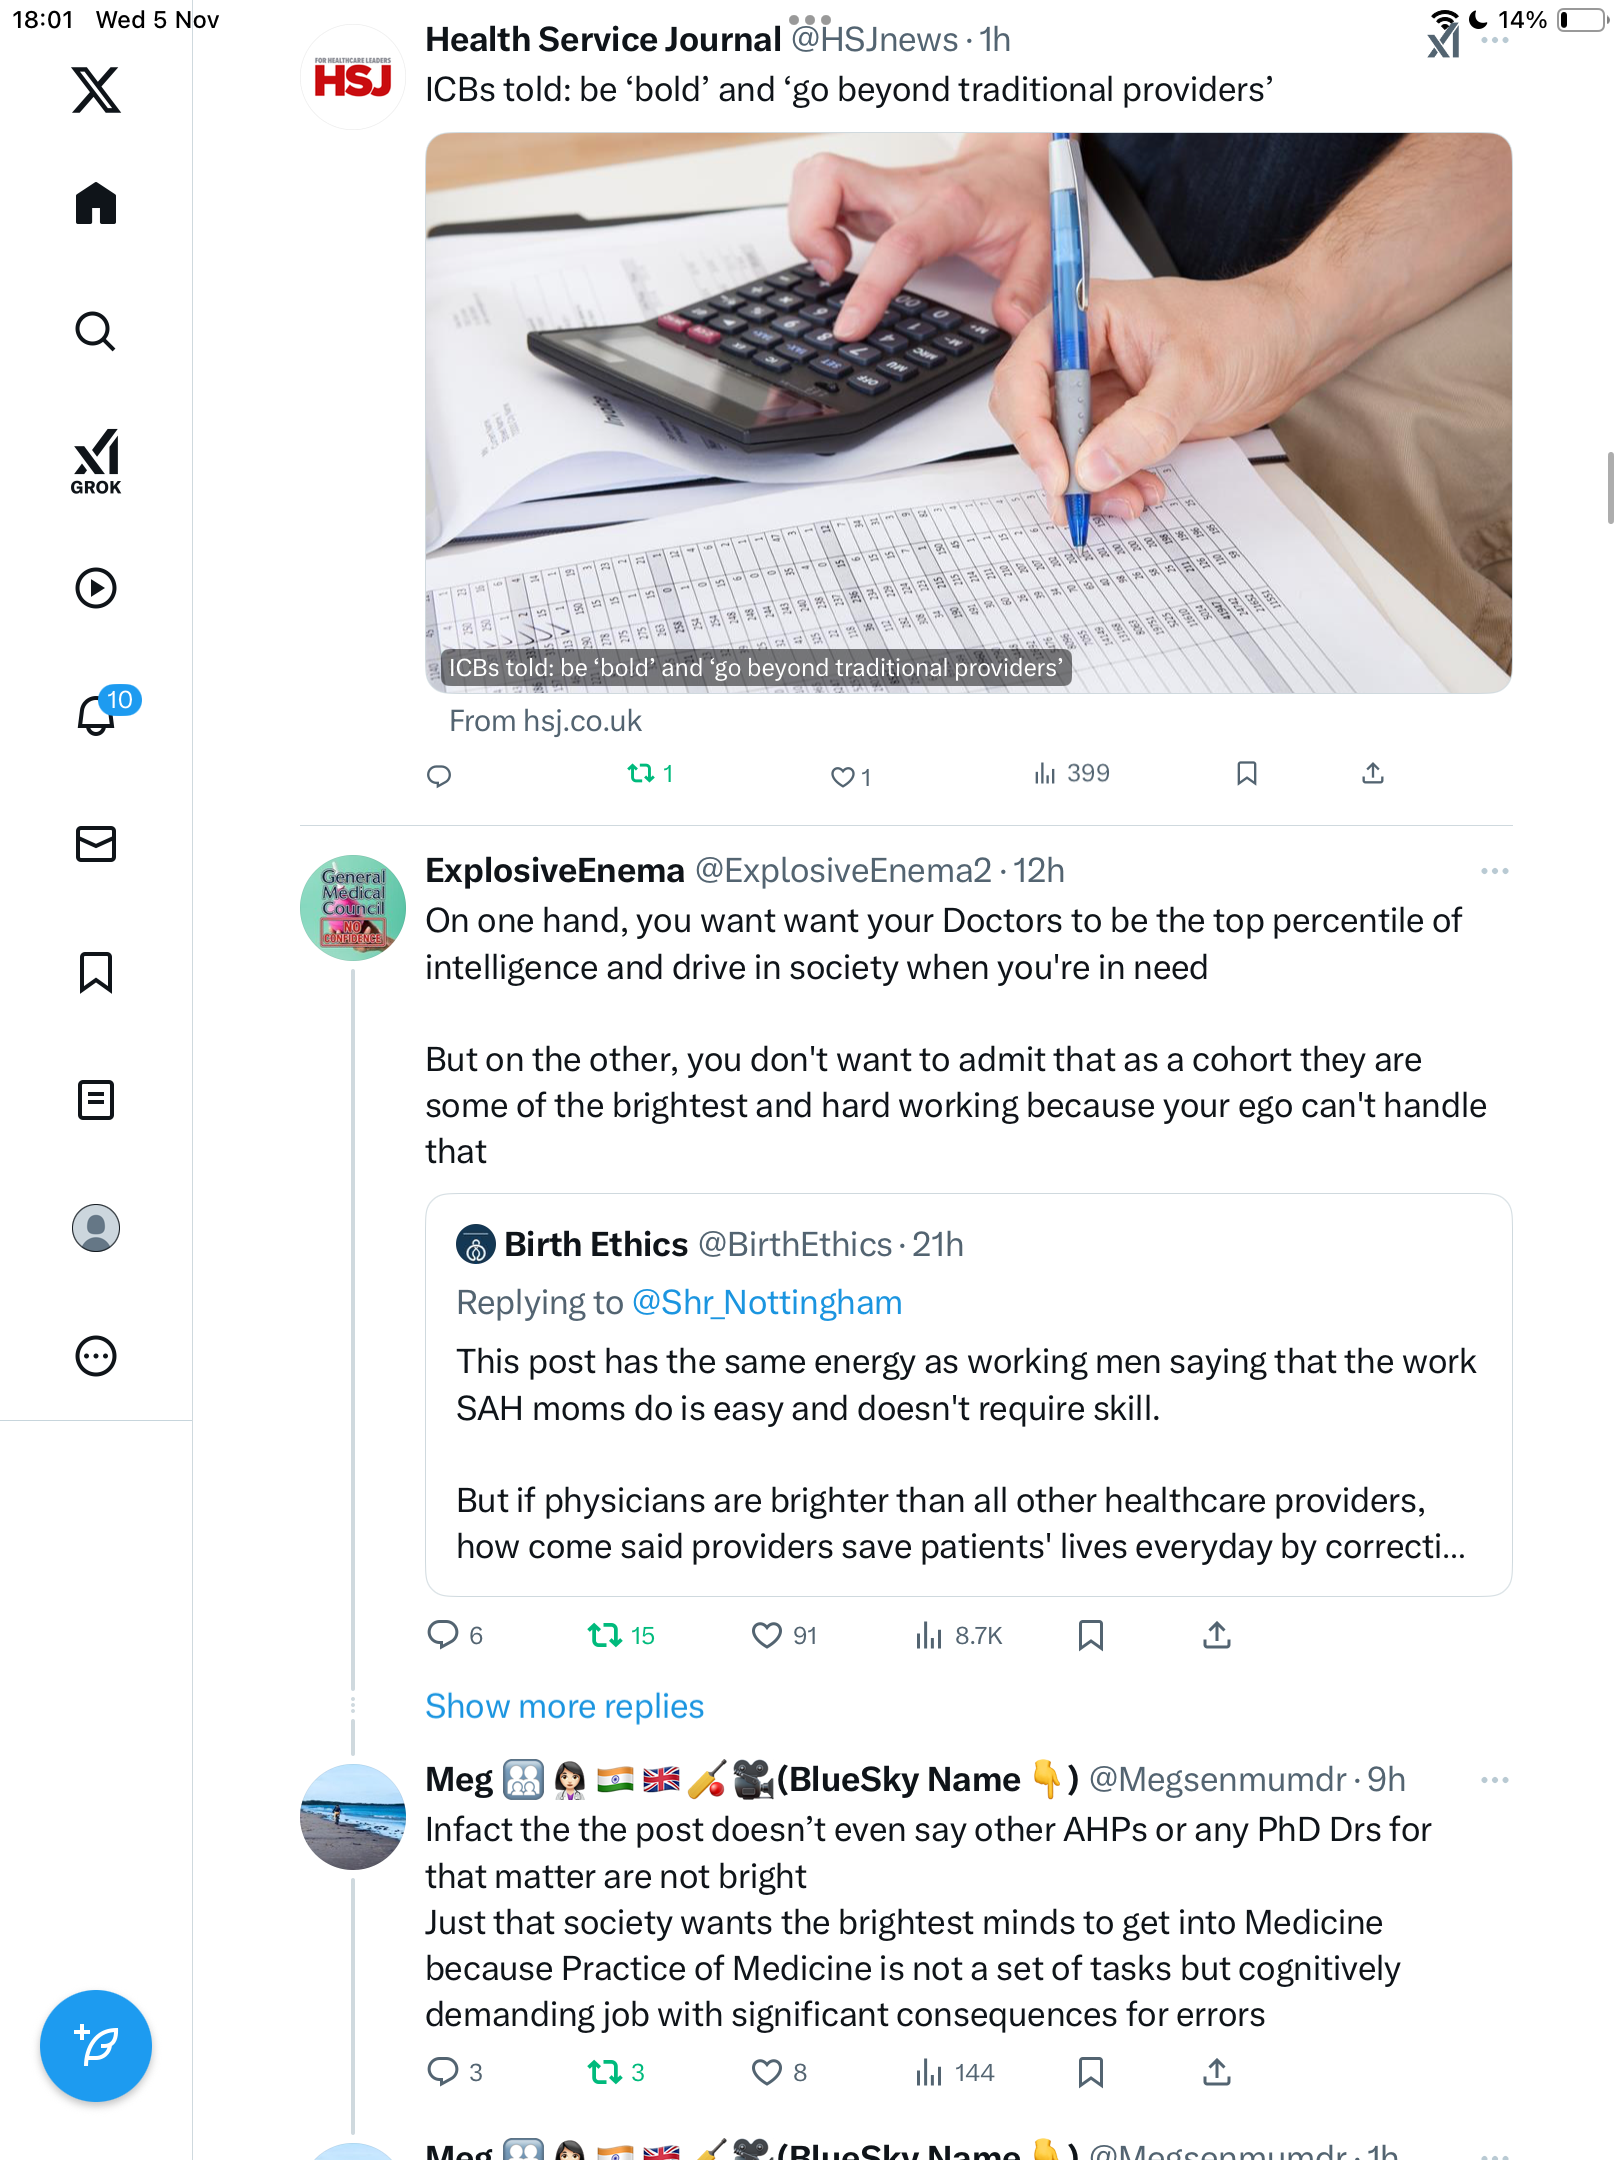Expand Show more replies

coord(564,1706)
